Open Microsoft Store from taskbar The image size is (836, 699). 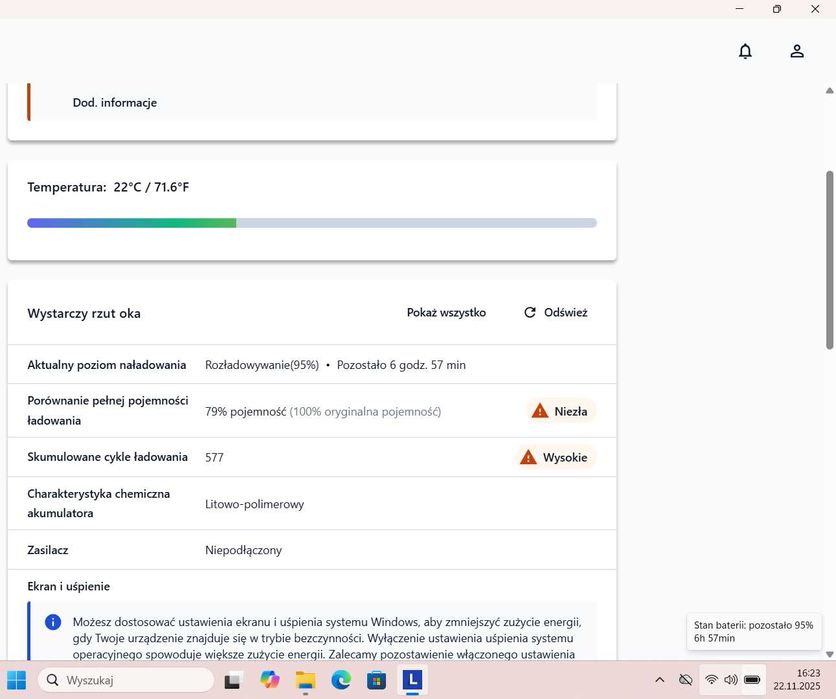(x=376, y=680)
